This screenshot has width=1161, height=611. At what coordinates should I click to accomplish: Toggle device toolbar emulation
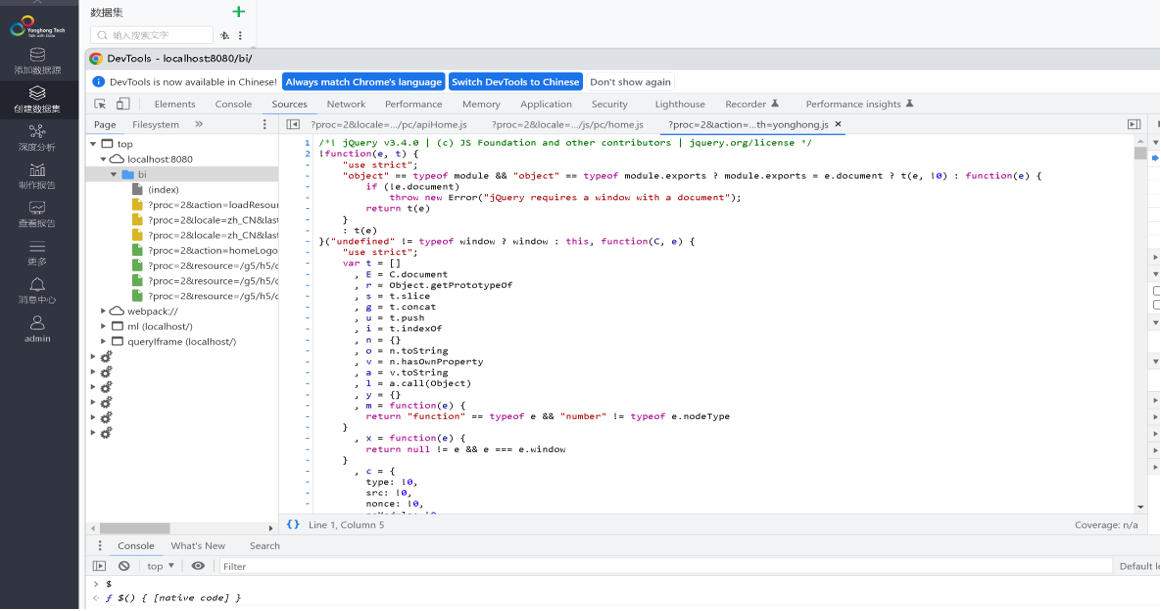(121, 103)
